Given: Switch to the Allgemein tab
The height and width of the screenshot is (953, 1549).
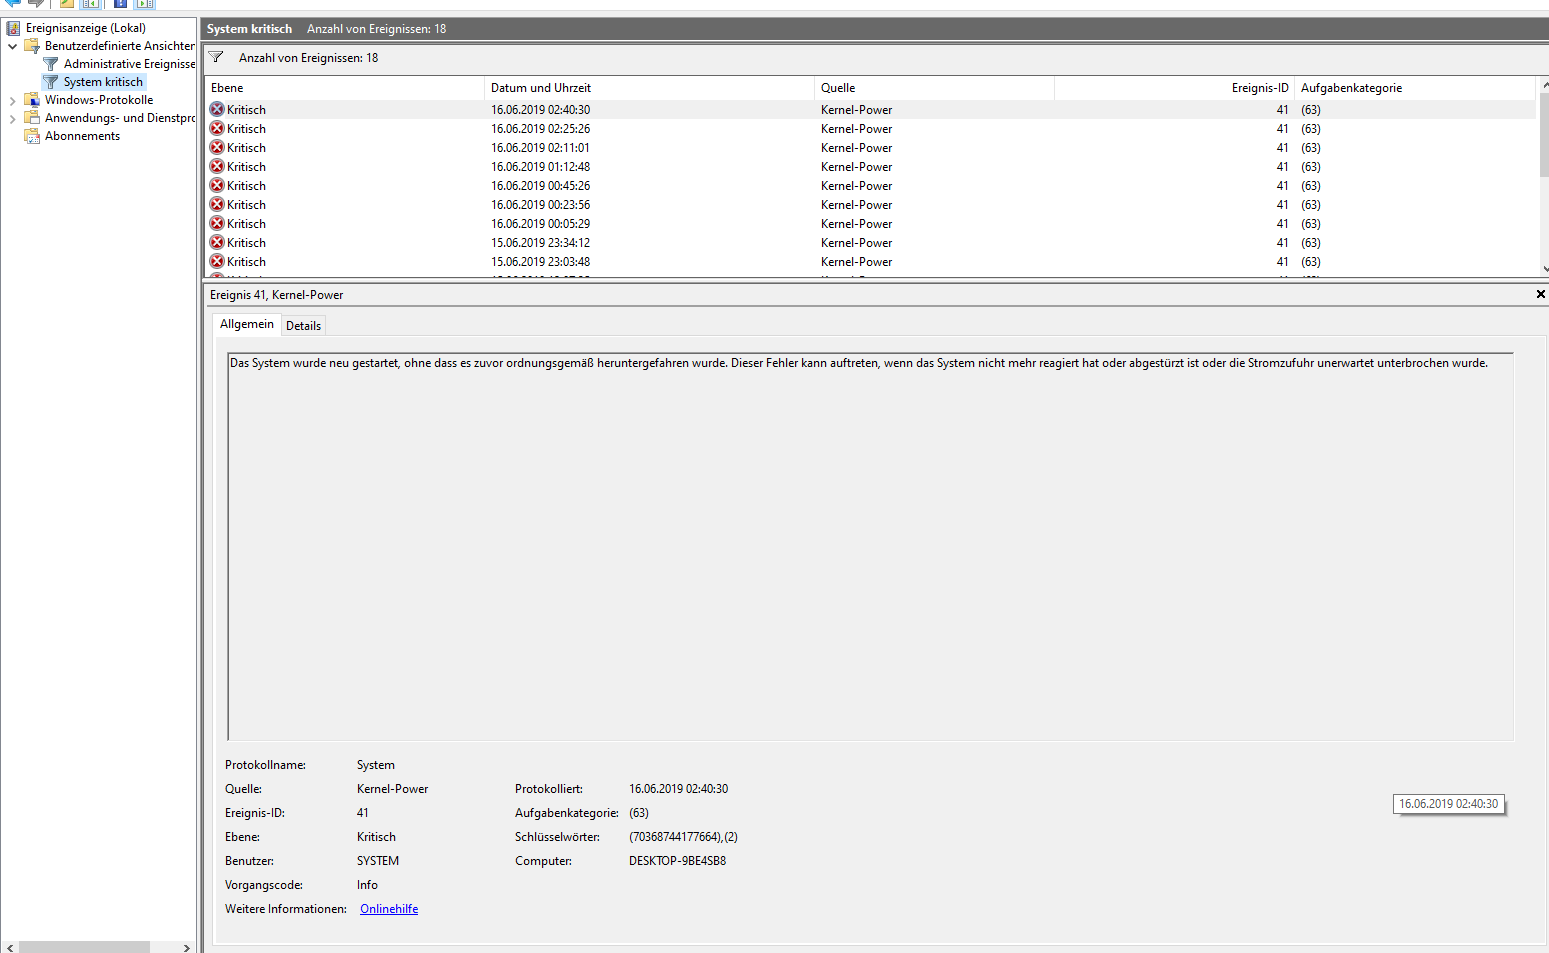Looking at the screenshot, I should pyautogui.click(x=247, y=324).
